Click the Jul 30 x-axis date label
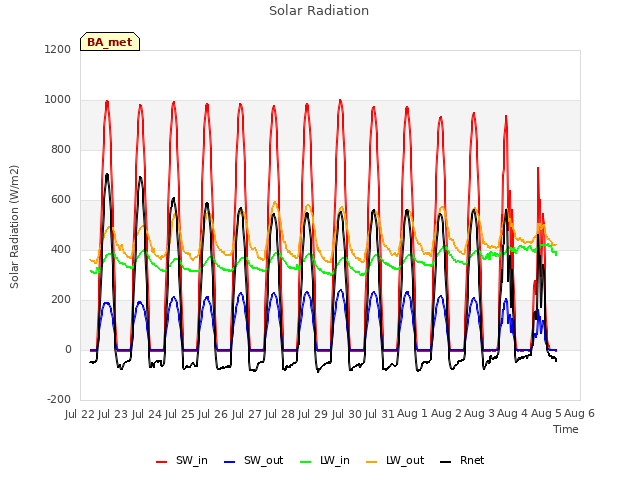The height and width of the screenshot is (480, 640). [347, 414]
